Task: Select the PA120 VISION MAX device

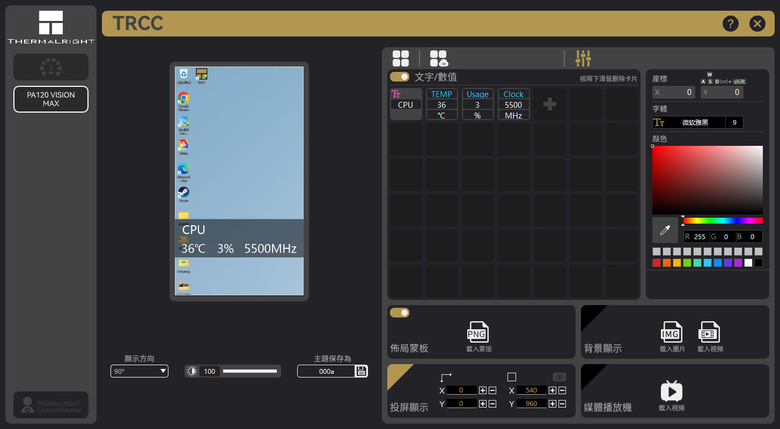Action: pos(51,99)
